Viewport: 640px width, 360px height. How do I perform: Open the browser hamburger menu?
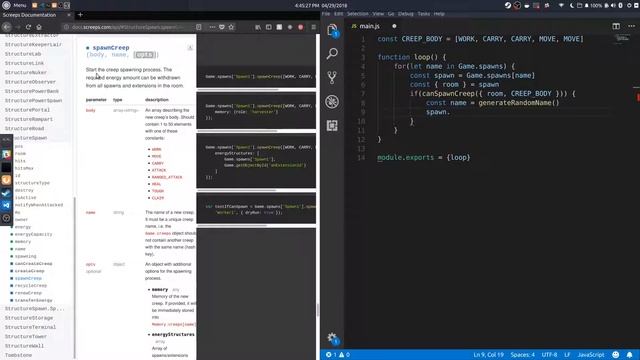tap(313, 27)
